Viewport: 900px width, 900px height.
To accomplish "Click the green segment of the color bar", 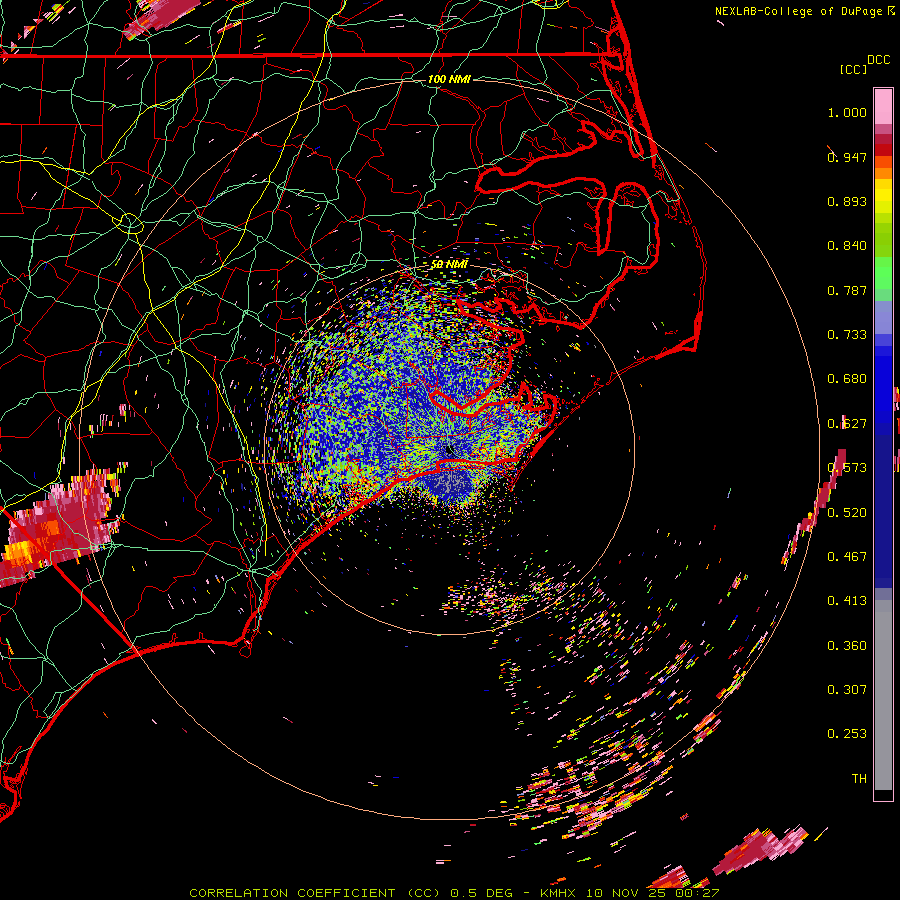I will click(x=883, y=273).
